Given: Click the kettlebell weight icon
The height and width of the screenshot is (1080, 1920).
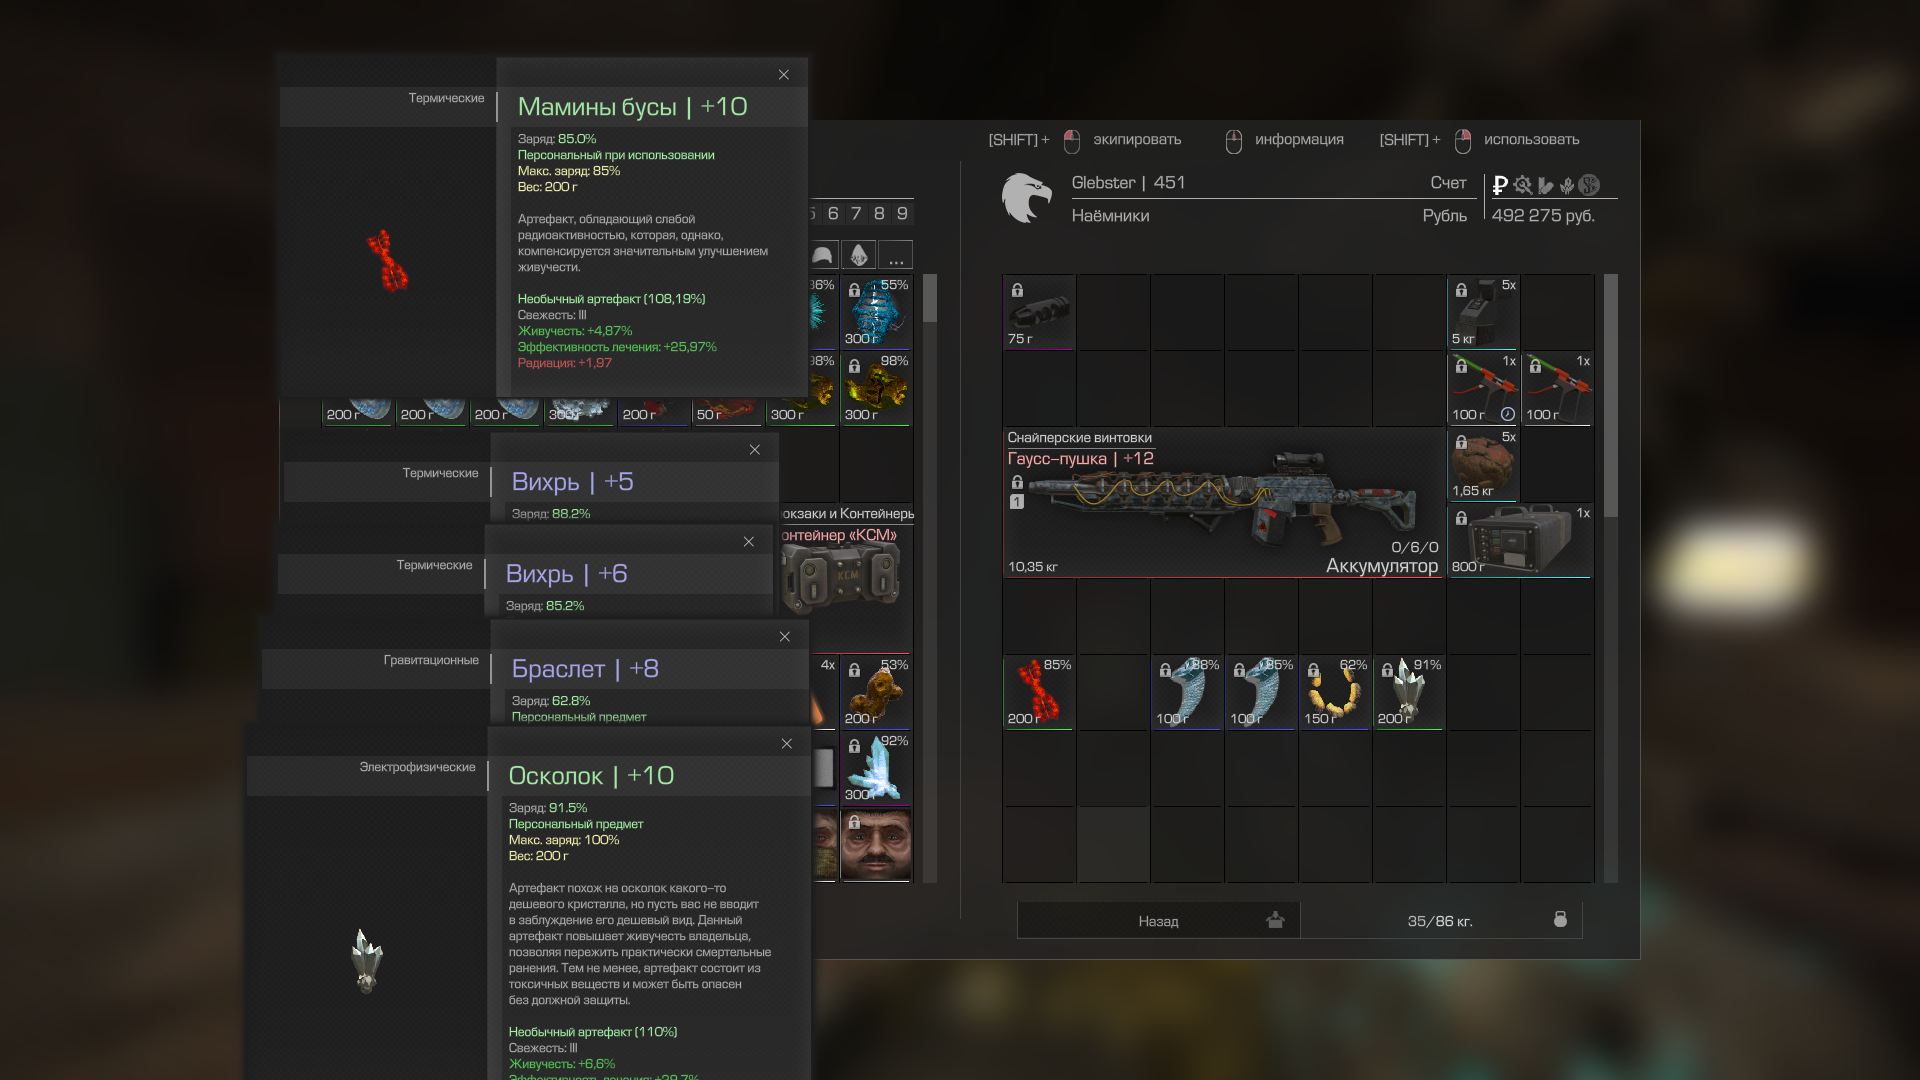Looking at the screenshot, I should pyautogui.click(x=1560, y=920).
